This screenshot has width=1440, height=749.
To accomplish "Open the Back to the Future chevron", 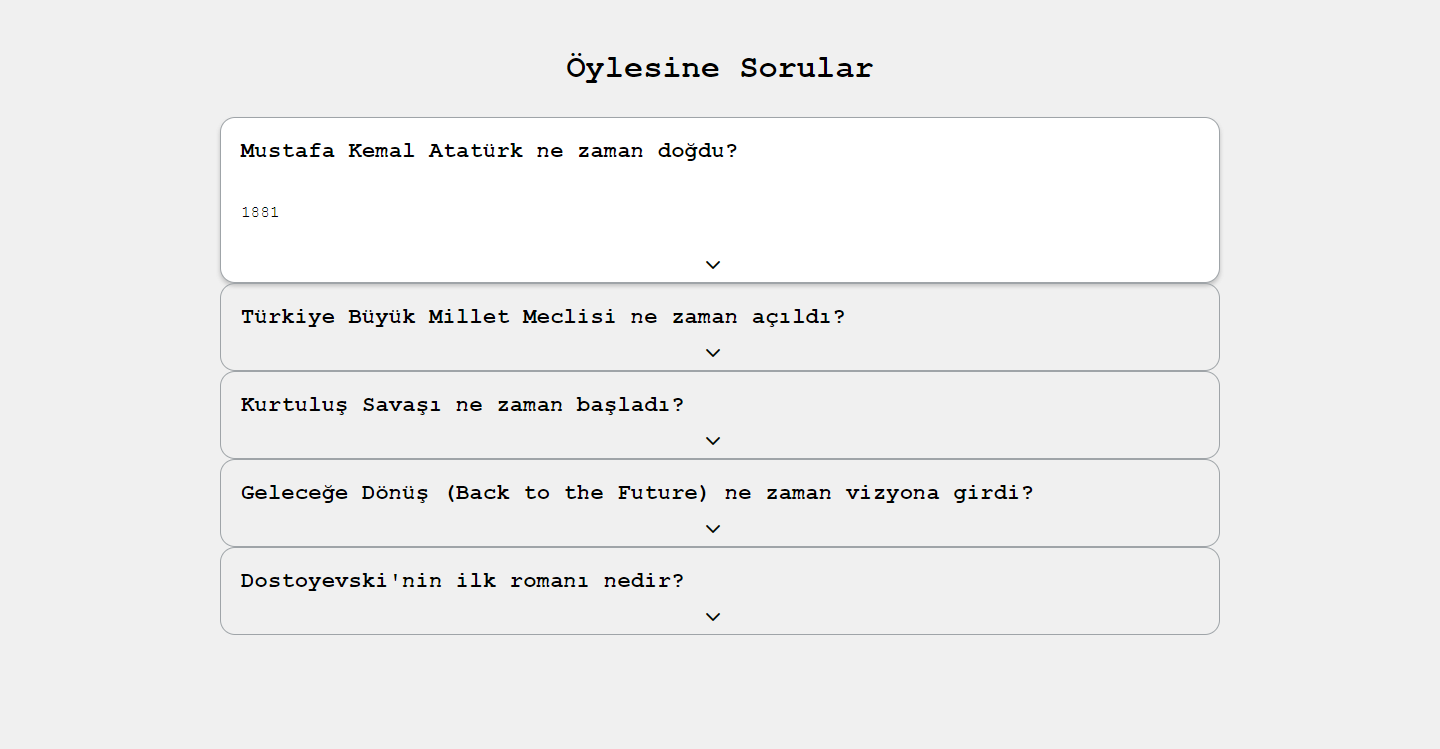I will [x=712, y=528].
